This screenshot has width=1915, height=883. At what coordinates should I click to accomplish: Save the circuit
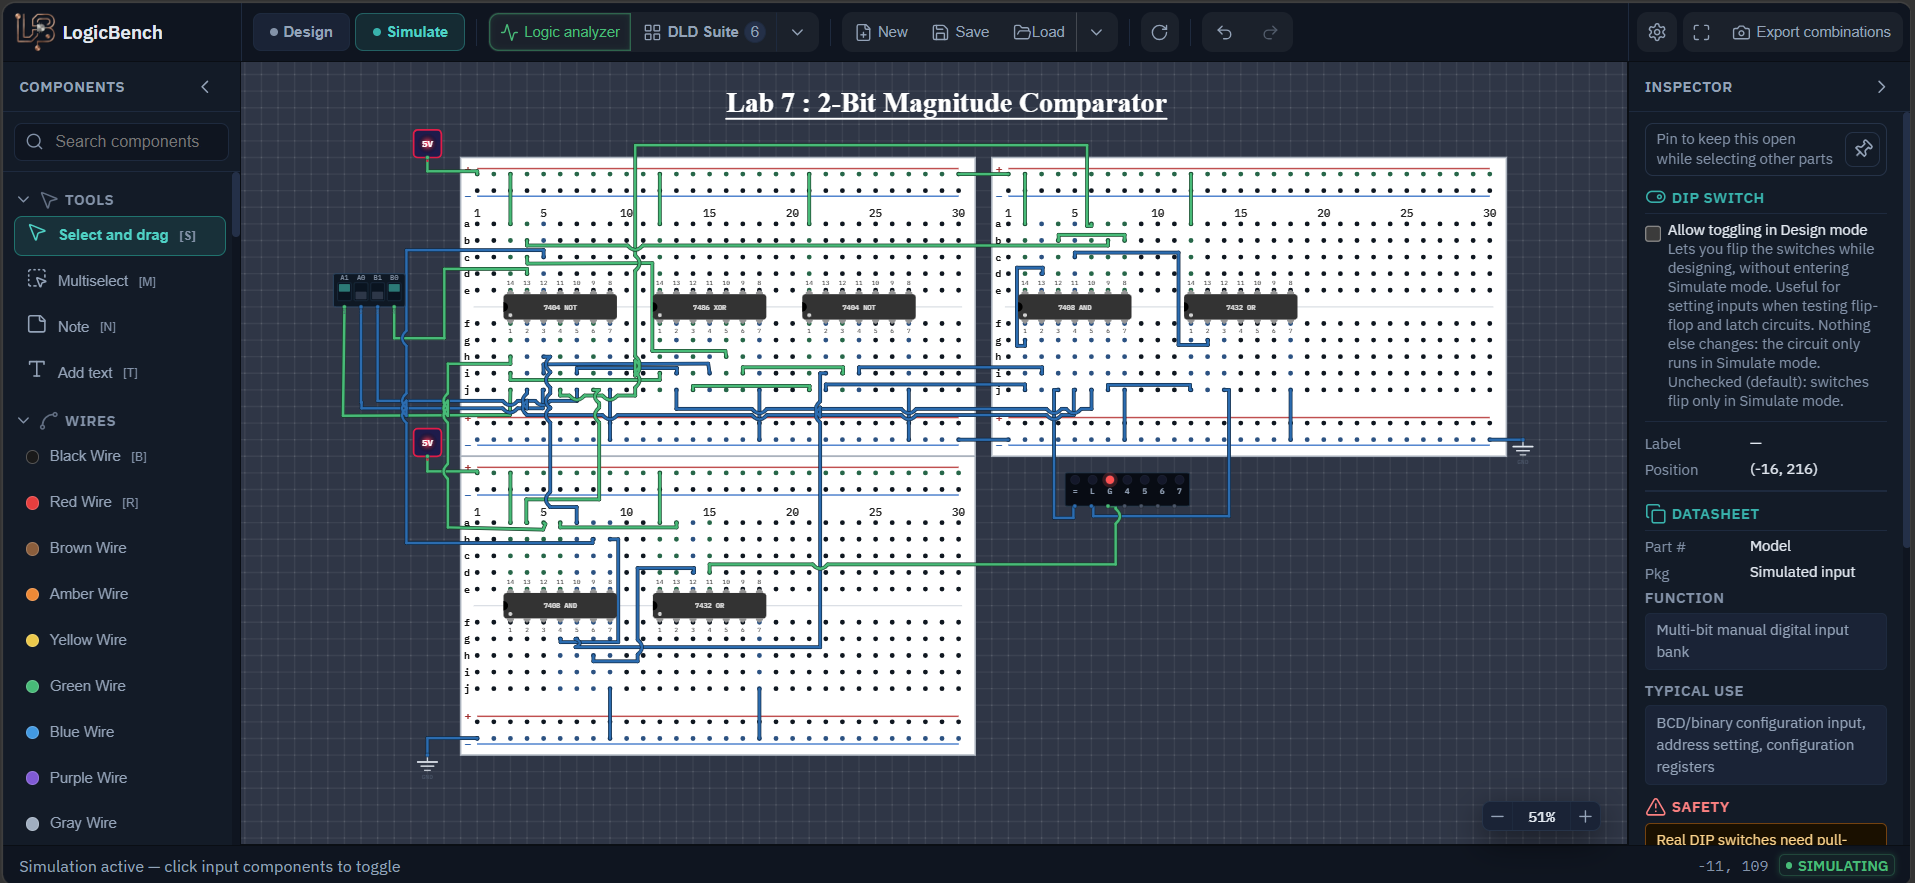click(x=960, y=32)
